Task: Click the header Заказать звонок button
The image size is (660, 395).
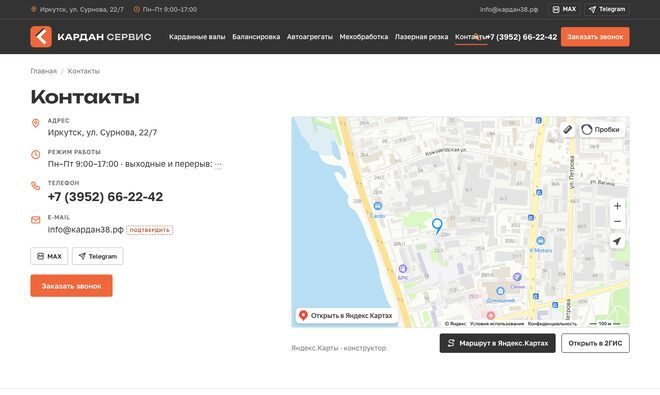Action: pyautogui.click(x=595, y=37)
